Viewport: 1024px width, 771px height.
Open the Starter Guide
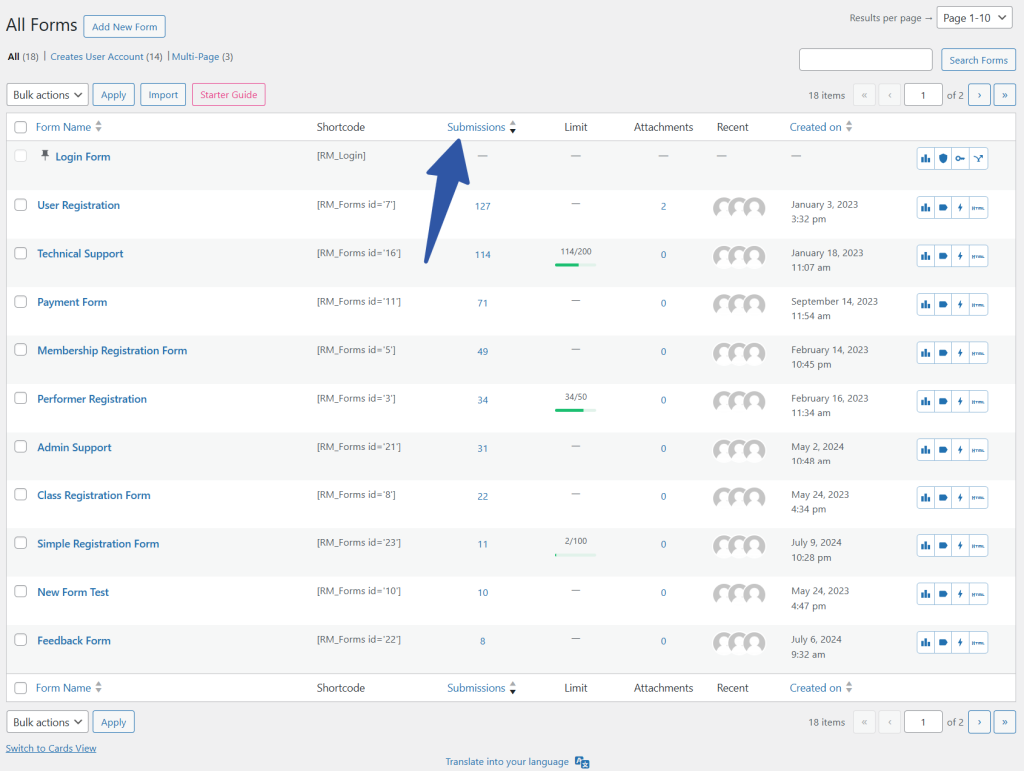pyautogui.click(x=228, y=95)
